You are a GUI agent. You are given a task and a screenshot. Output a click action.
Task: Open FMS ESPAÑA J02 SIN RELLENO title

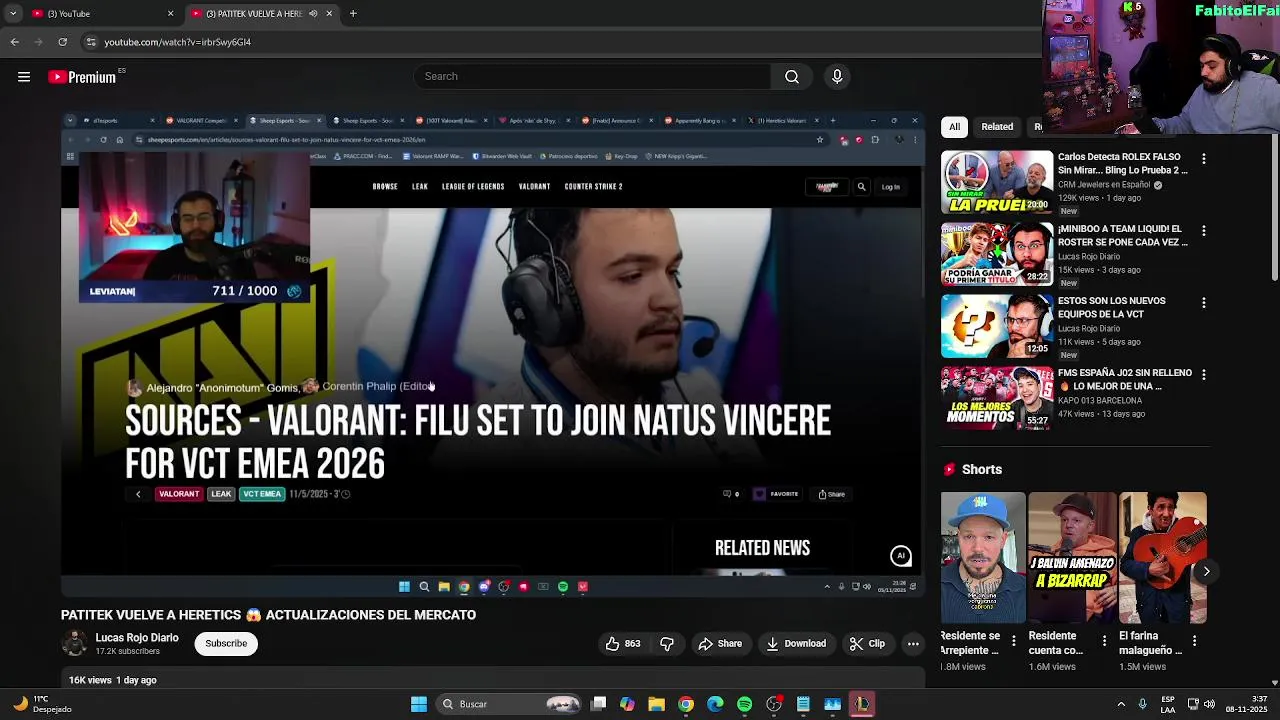tap(1124, 379)
